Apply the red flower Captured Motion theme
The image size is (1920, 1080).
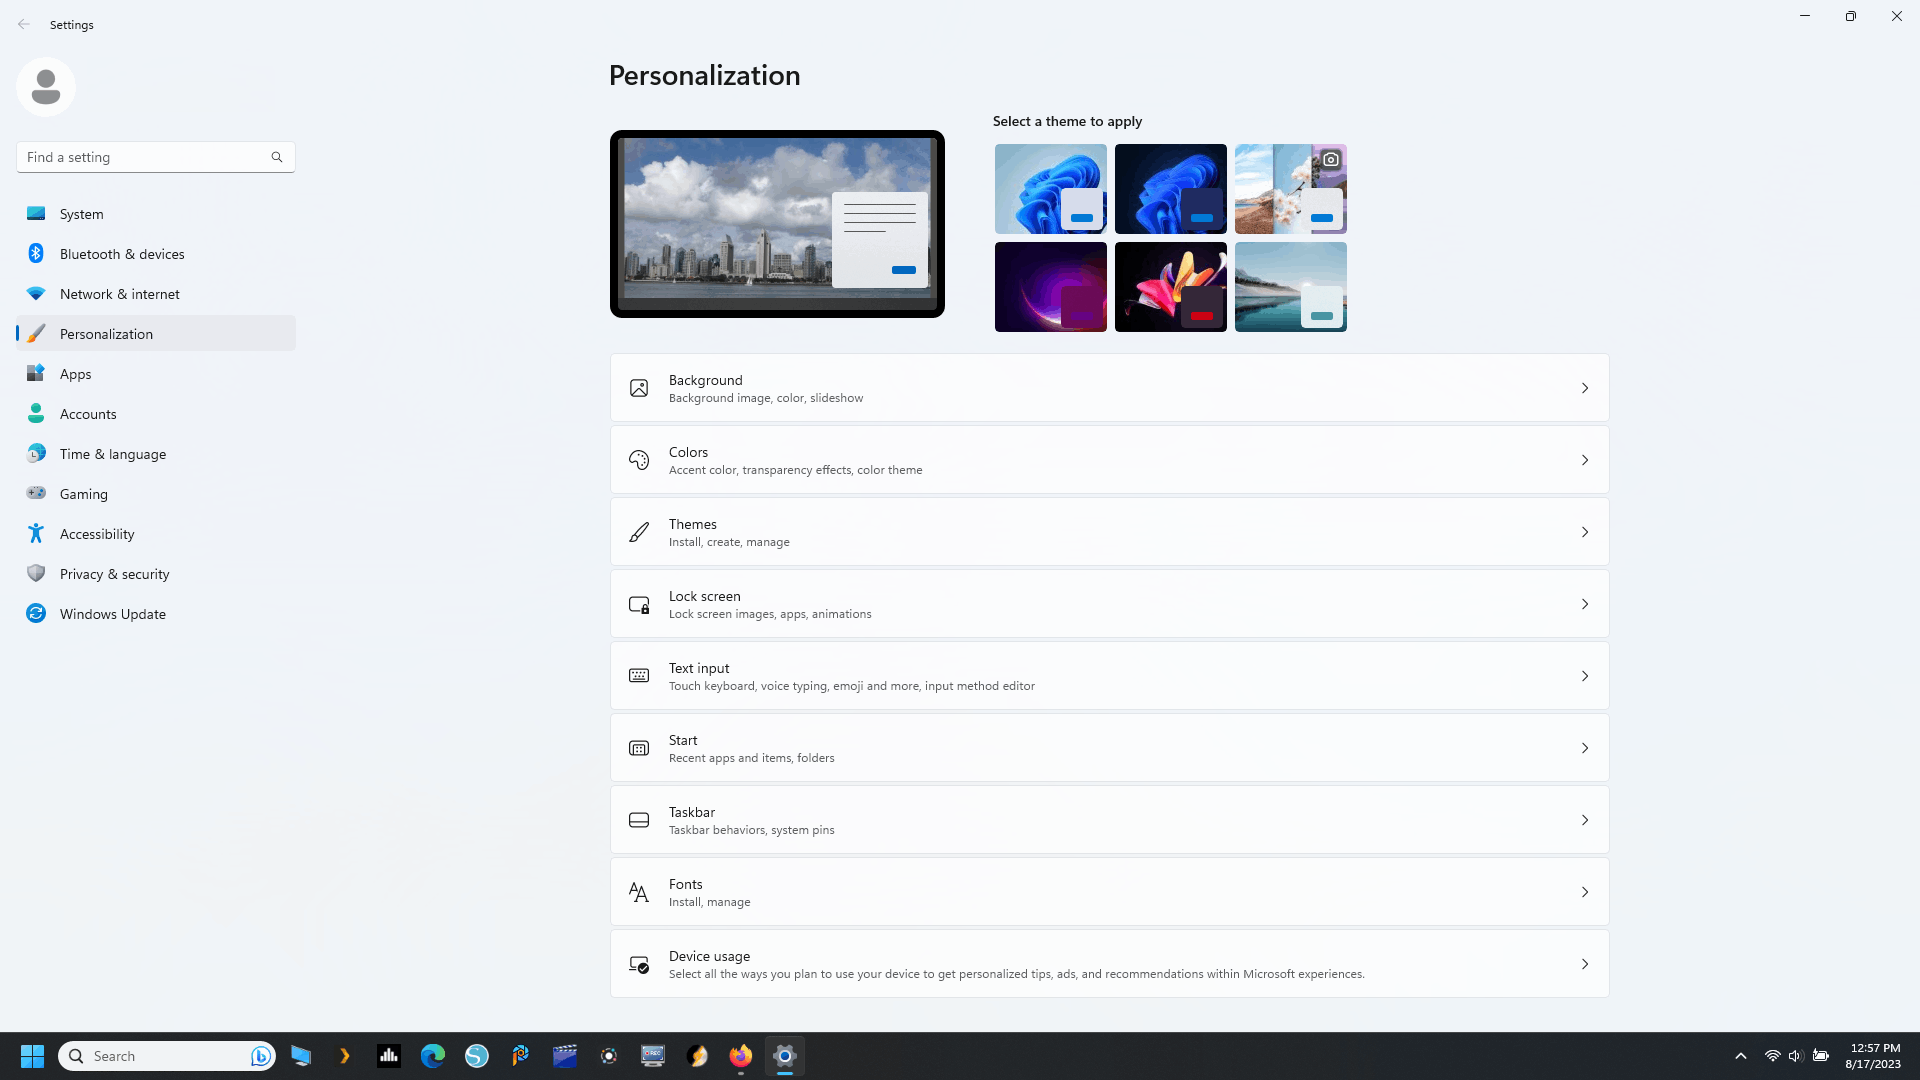1170,286
